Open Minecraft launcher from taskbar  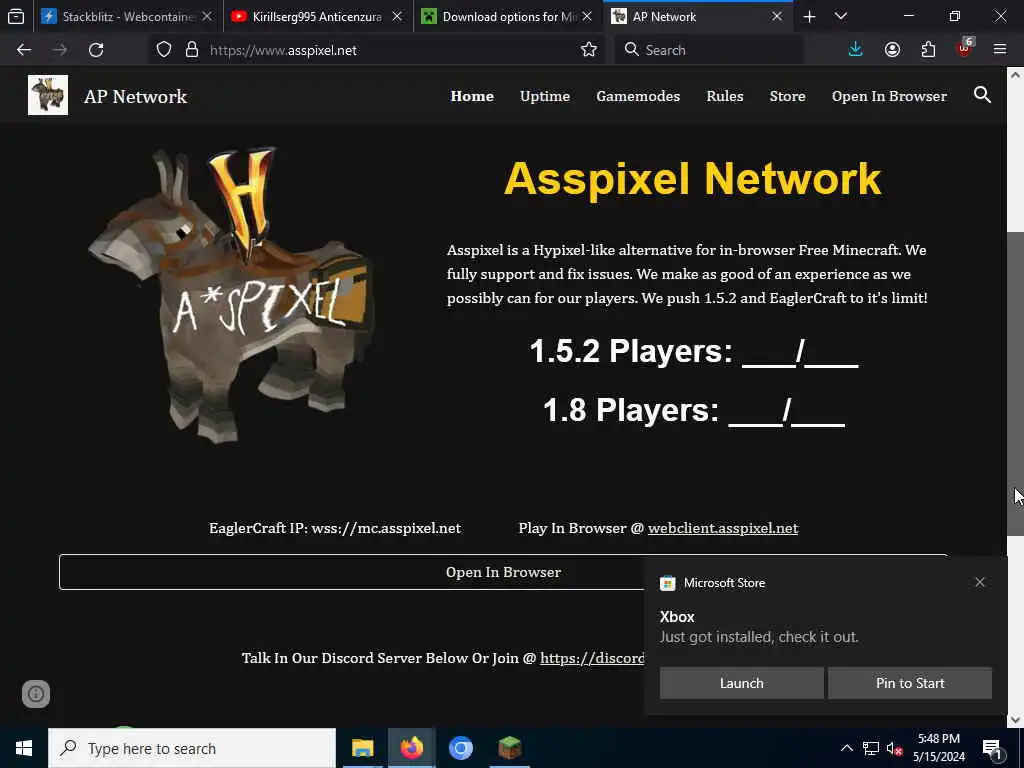[x=509, y=748]
